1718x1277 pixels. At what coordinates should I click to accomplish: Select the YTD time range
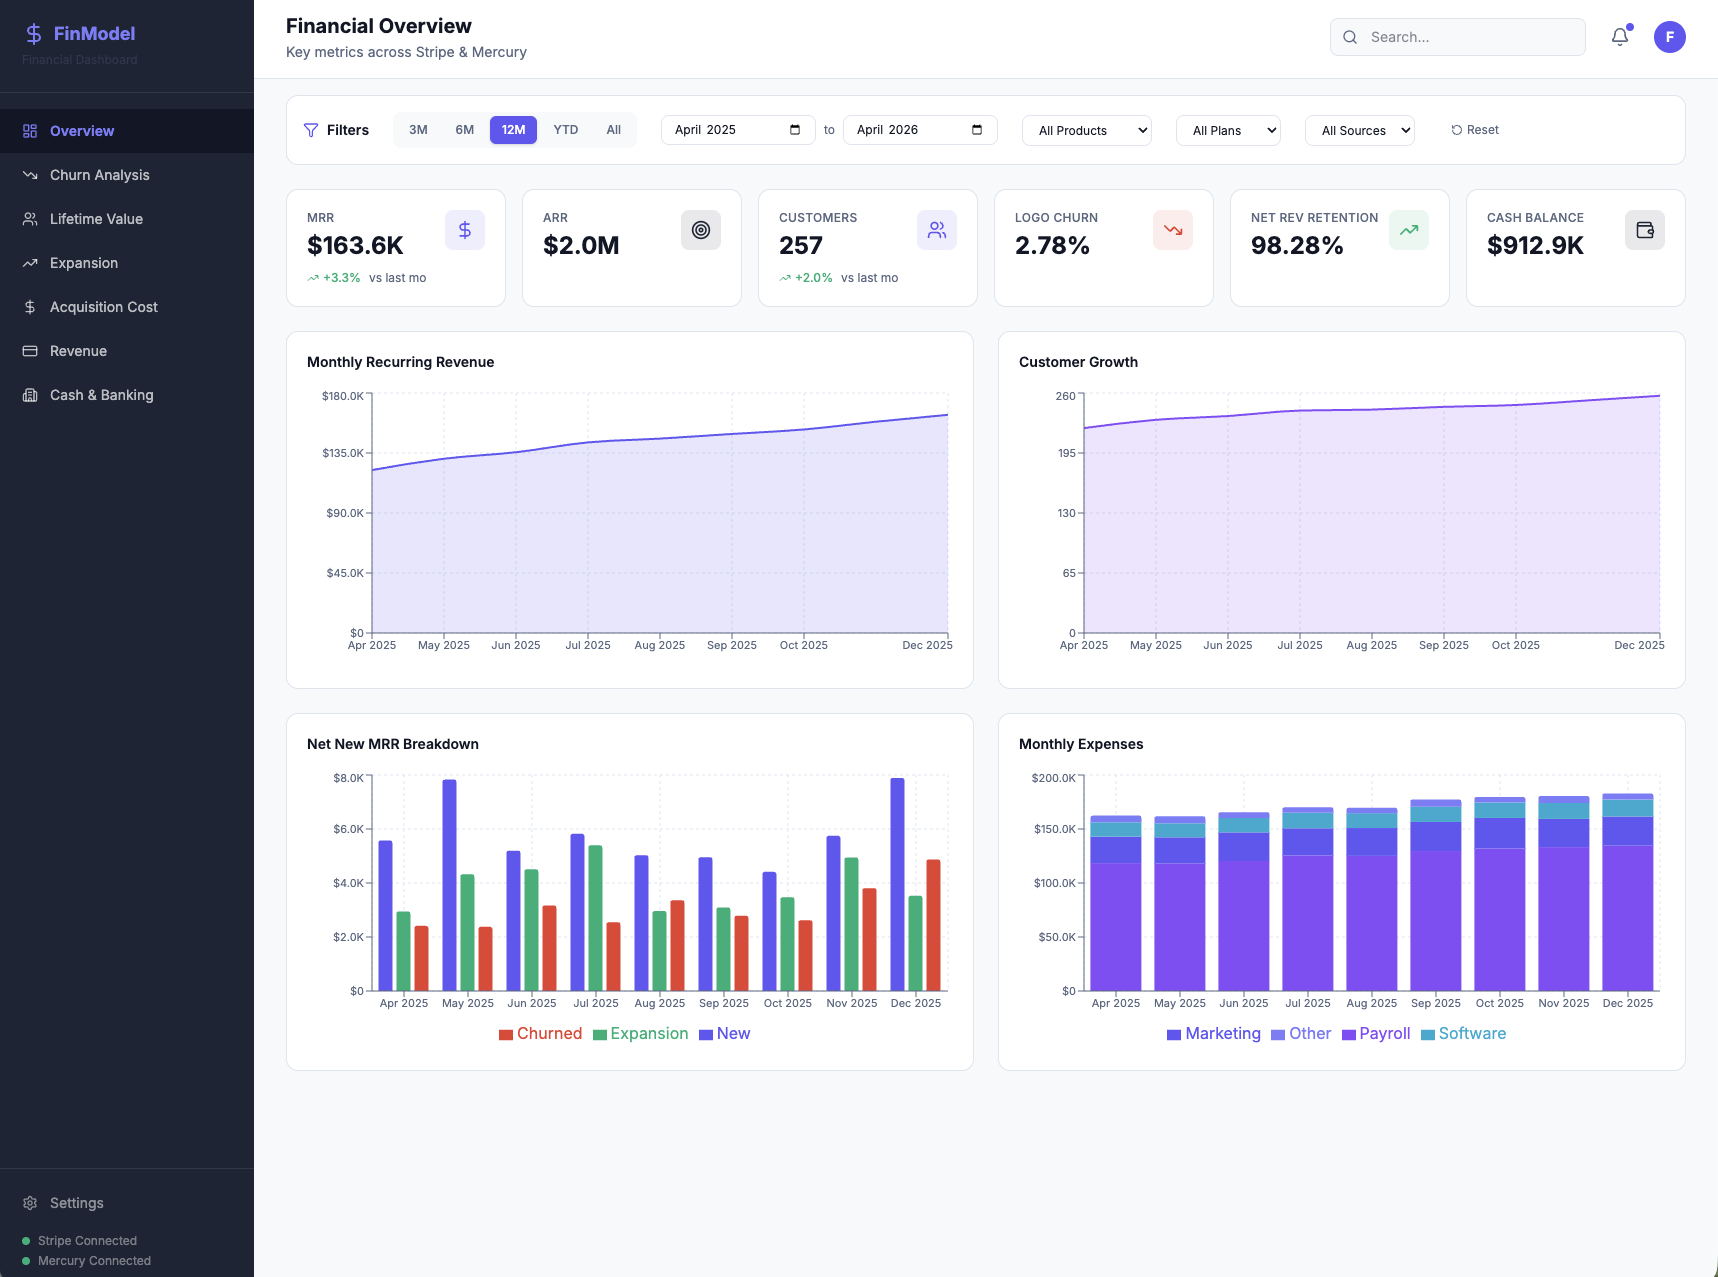566,130
